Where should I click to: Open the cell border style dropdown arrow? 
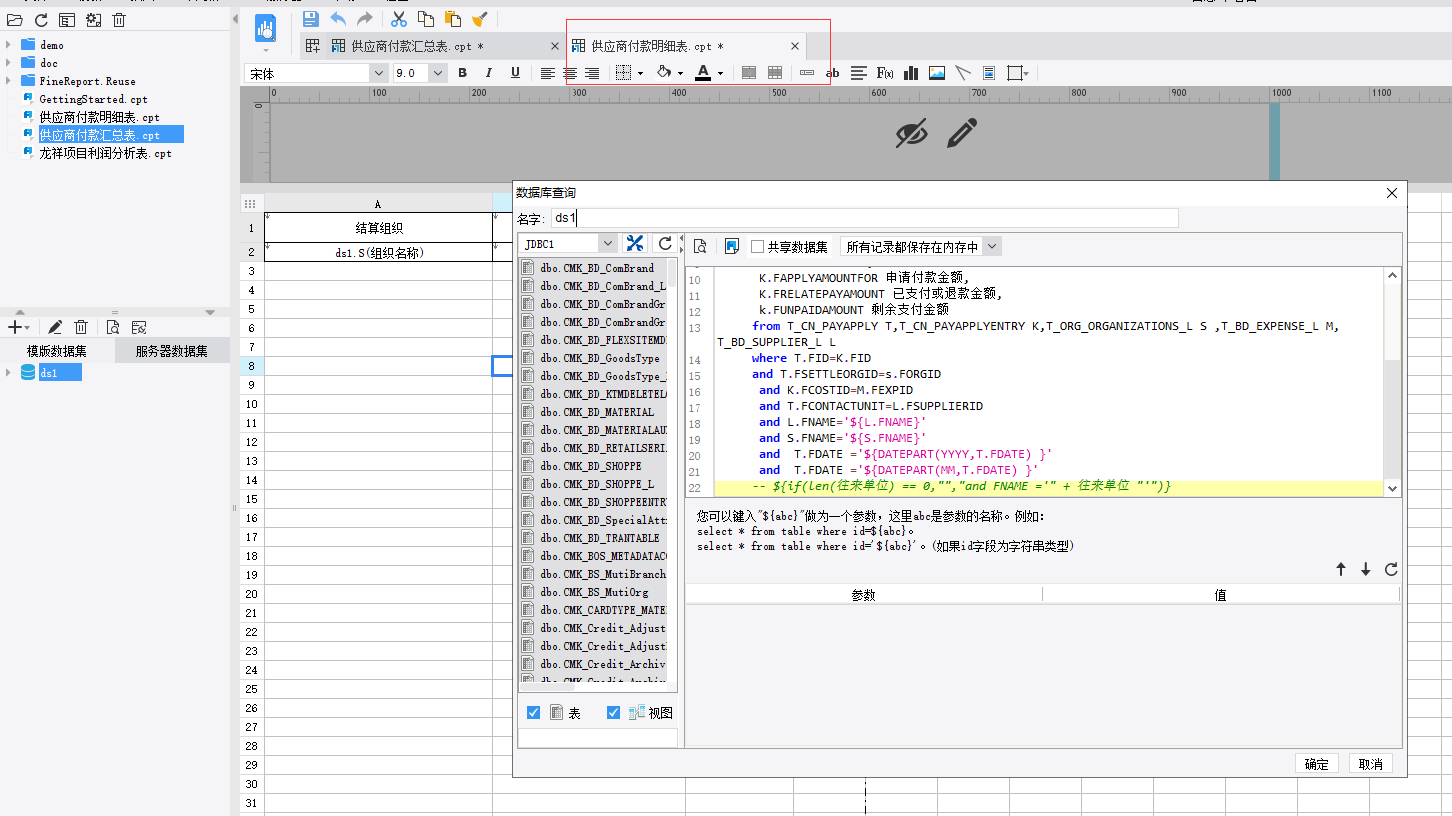click(x=640, y=73)
